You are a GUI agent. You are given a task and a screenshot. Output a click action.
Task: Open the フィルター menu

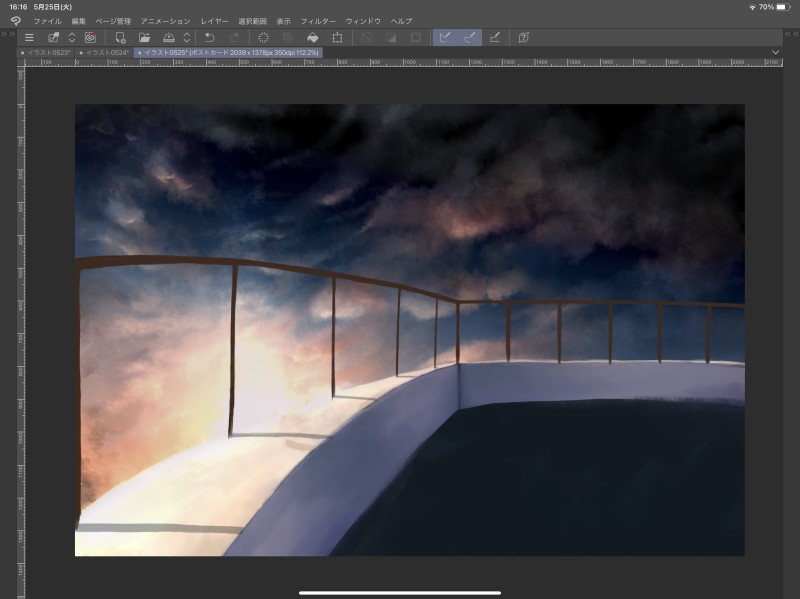click(318, 21)
